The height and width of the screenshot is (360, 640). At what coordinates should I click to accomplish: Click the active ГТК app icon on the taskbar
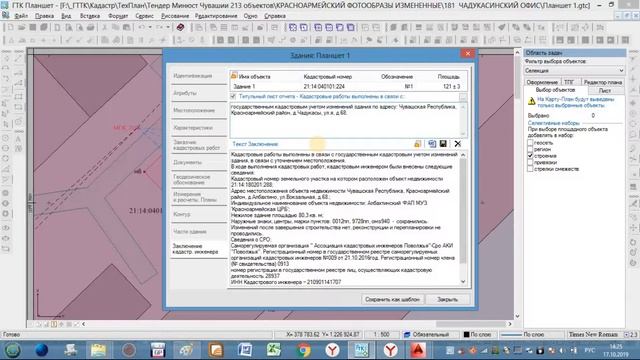pos(361,350)
